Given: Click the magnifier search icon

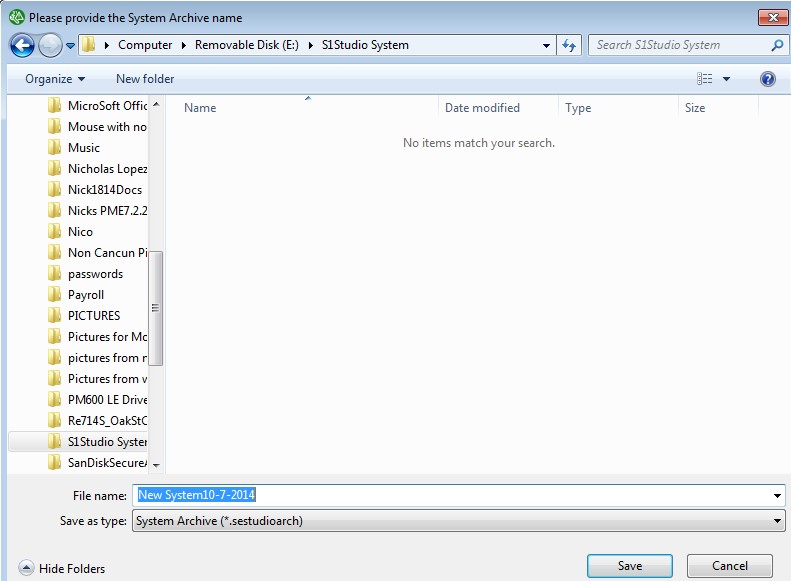Looking at the screenshot, I should click(x=777, y=45).
